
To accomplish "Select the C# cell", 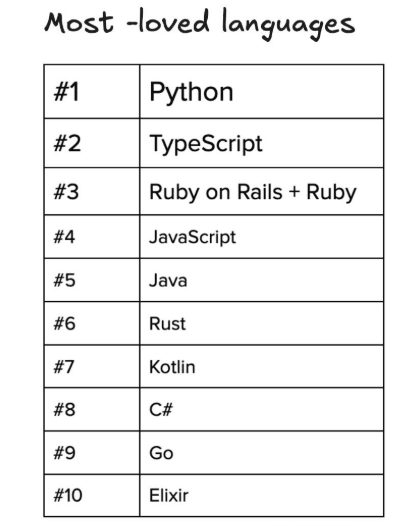I will coord(262,410).
